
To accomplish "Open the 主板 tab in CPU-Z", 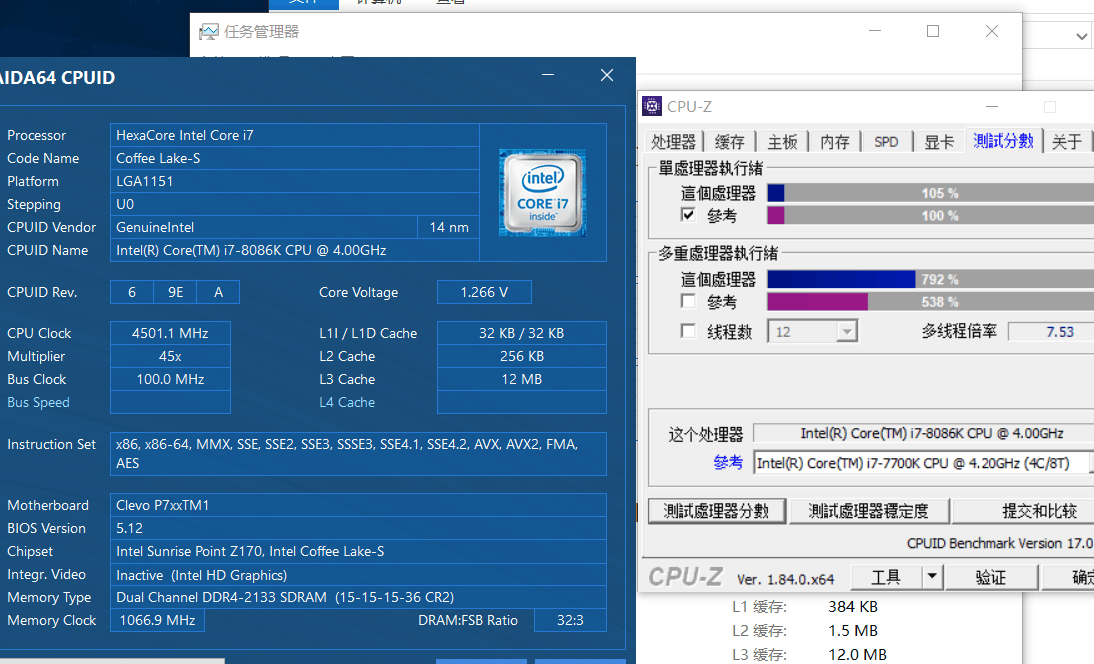I will coord(782,142).
